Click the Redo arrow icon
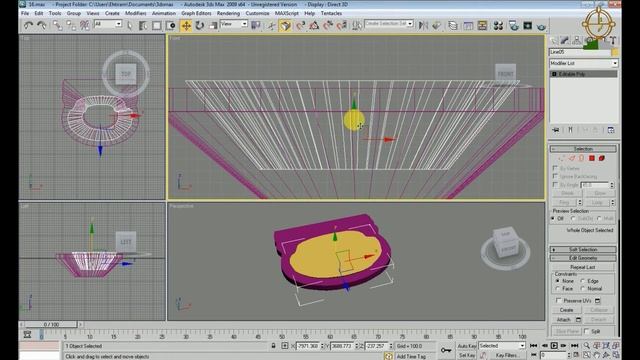 (x=42, y=25)
